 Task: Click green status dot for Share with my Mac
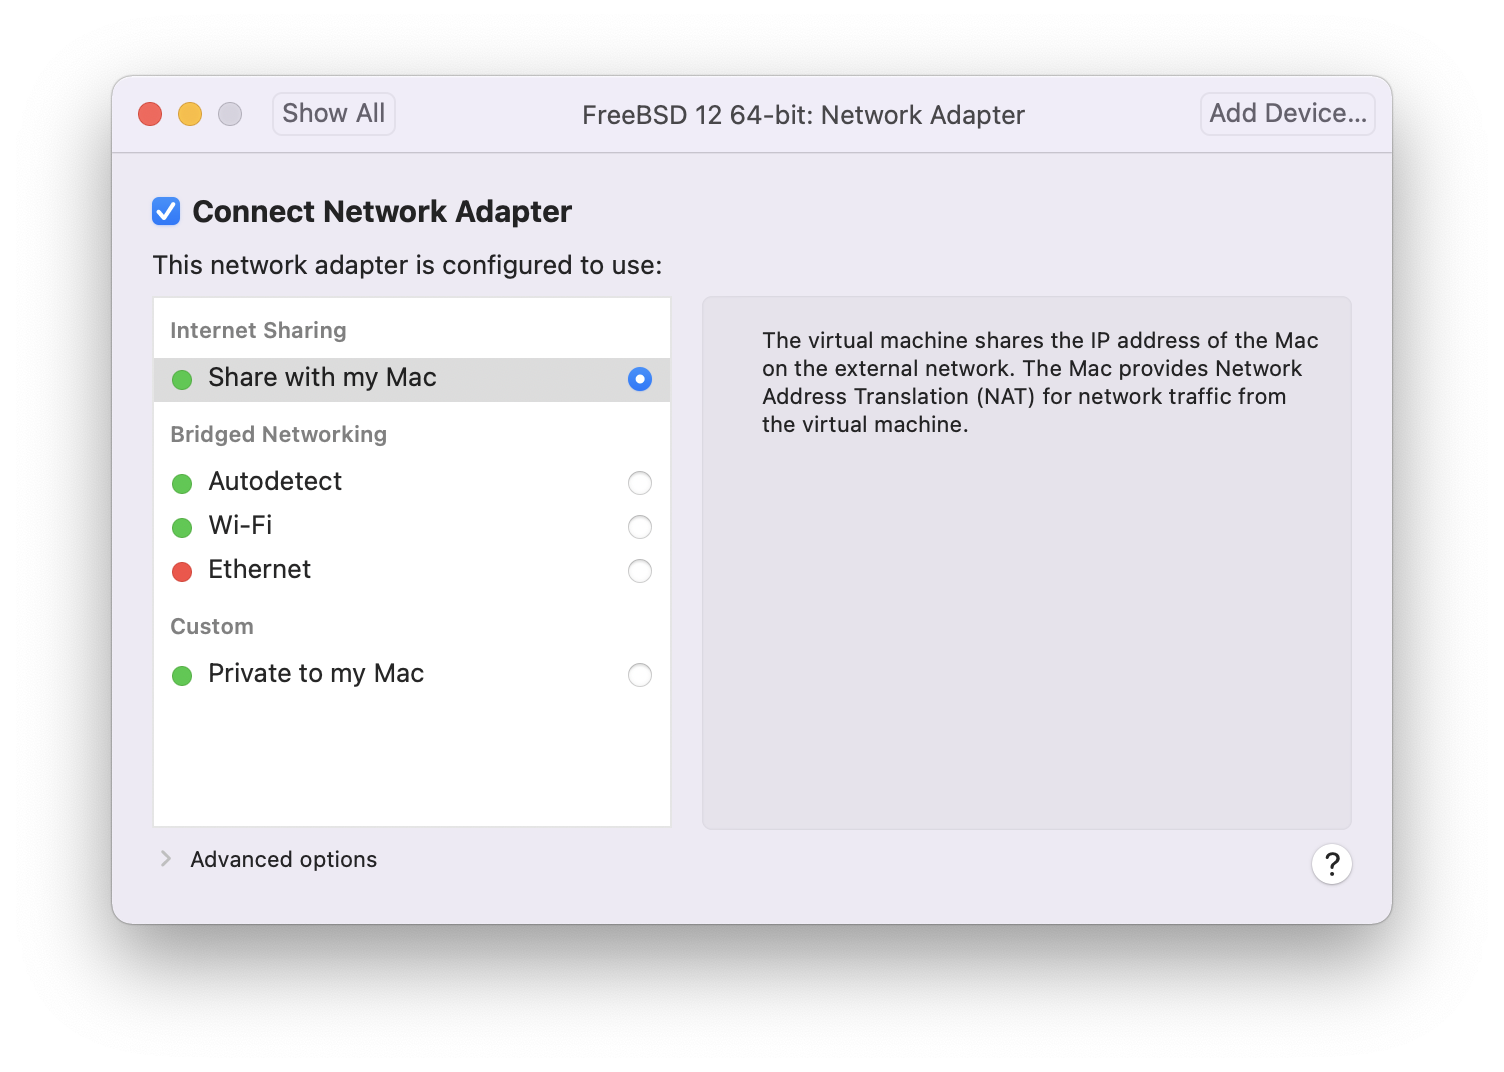coord(182,380)
